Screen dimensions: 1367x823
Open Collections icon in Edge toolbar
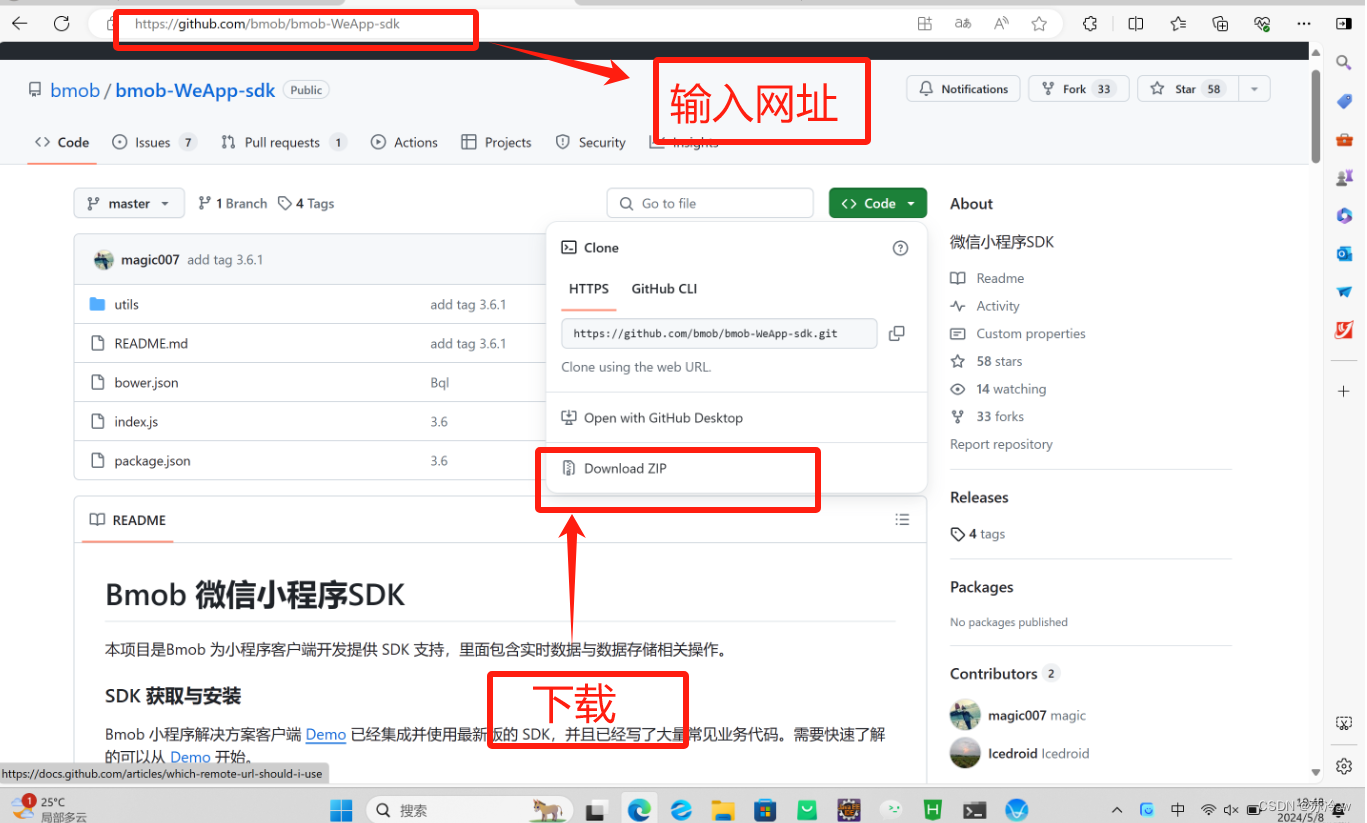1220,23
